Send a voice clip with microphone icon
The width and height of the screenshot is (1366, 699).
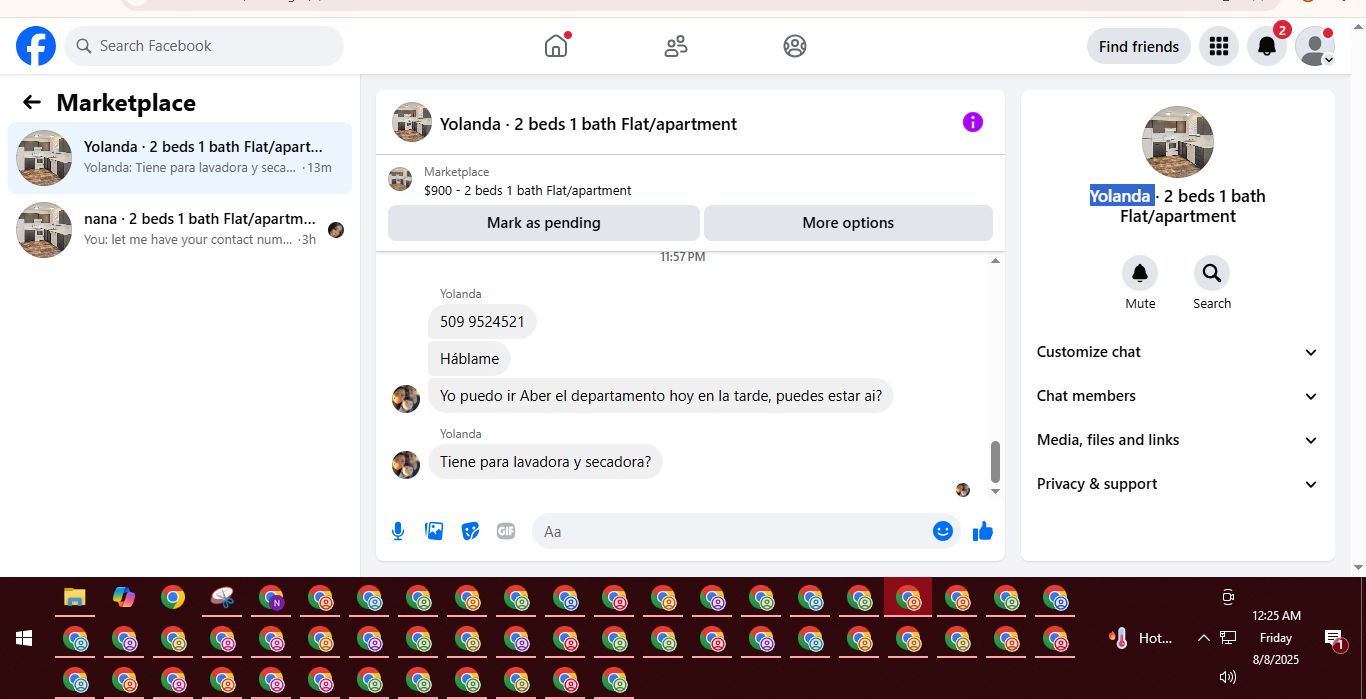pyautogui.click(x=398, y=531)
